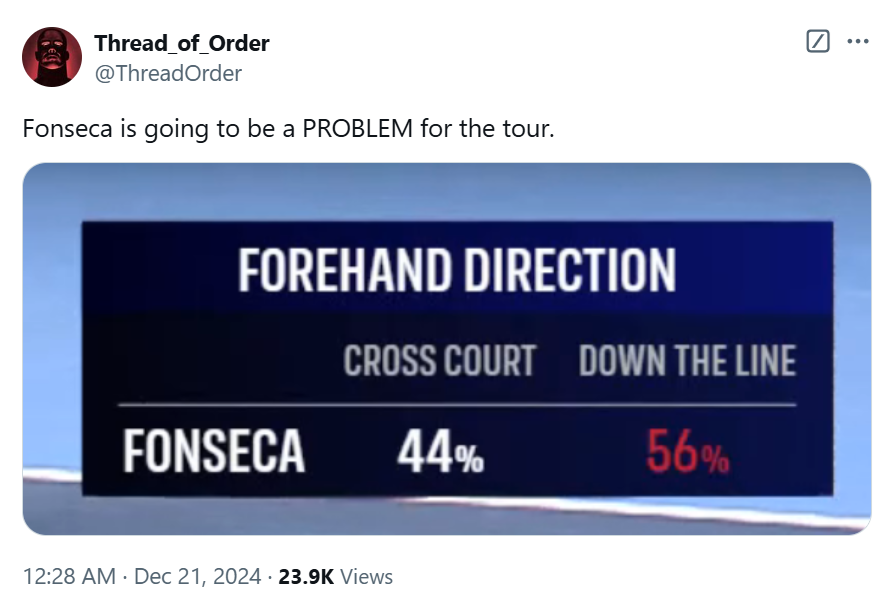Click the FOREHAND DIRECTION heading in image
The image size is (894, 610).
coord(456,270)
